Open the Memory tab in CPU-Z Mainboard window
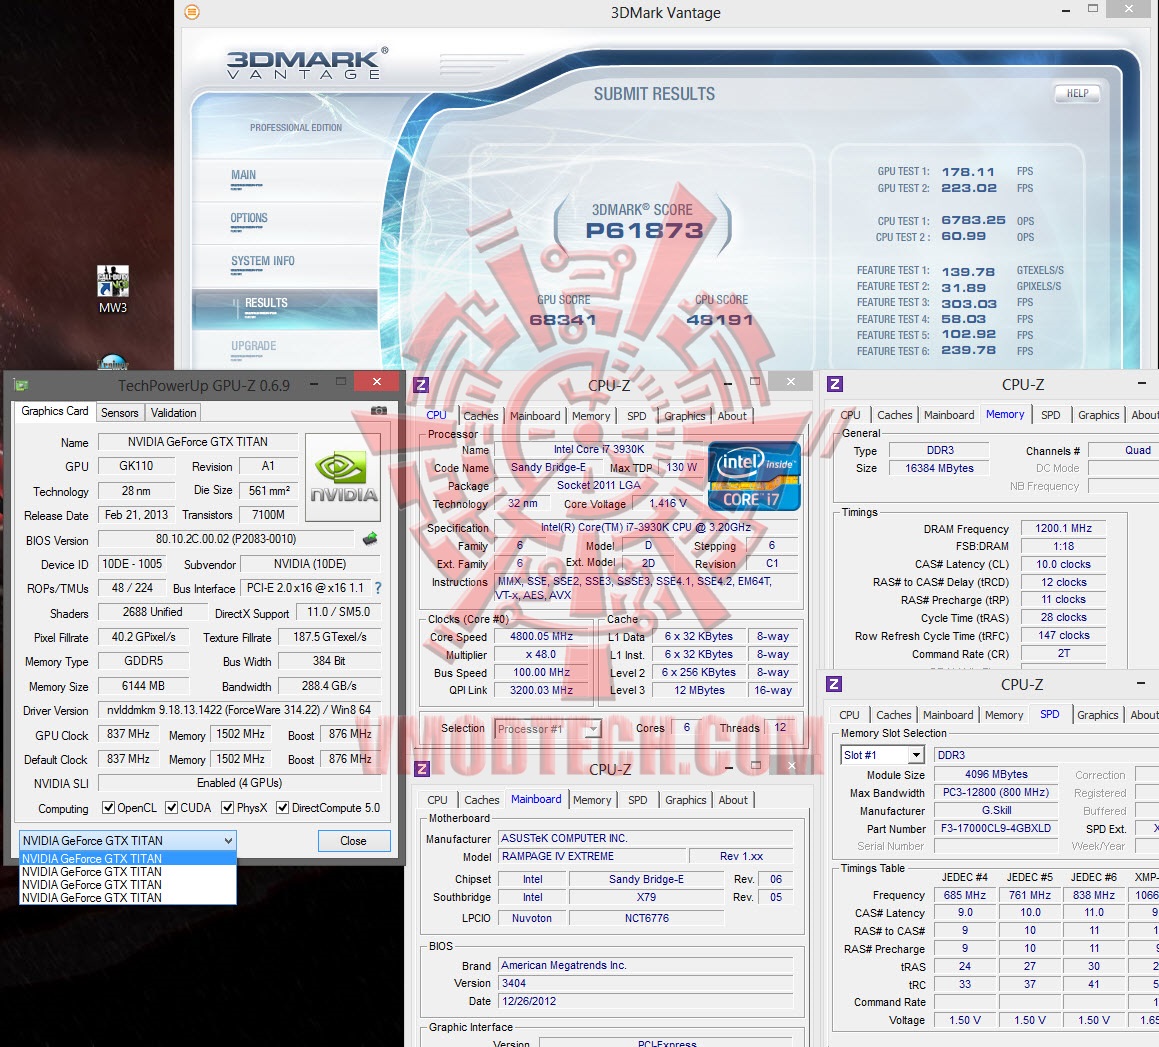The image size is (1159, 1047). tap(592, 800)
